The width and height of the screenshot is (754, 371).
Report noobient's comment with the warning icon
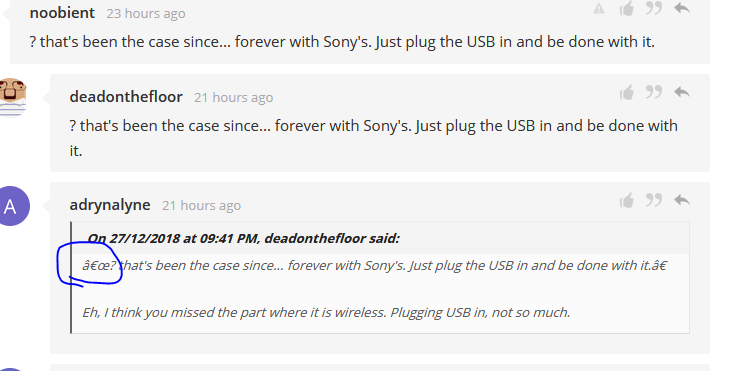pyautogui.click(x=599, y=8)
